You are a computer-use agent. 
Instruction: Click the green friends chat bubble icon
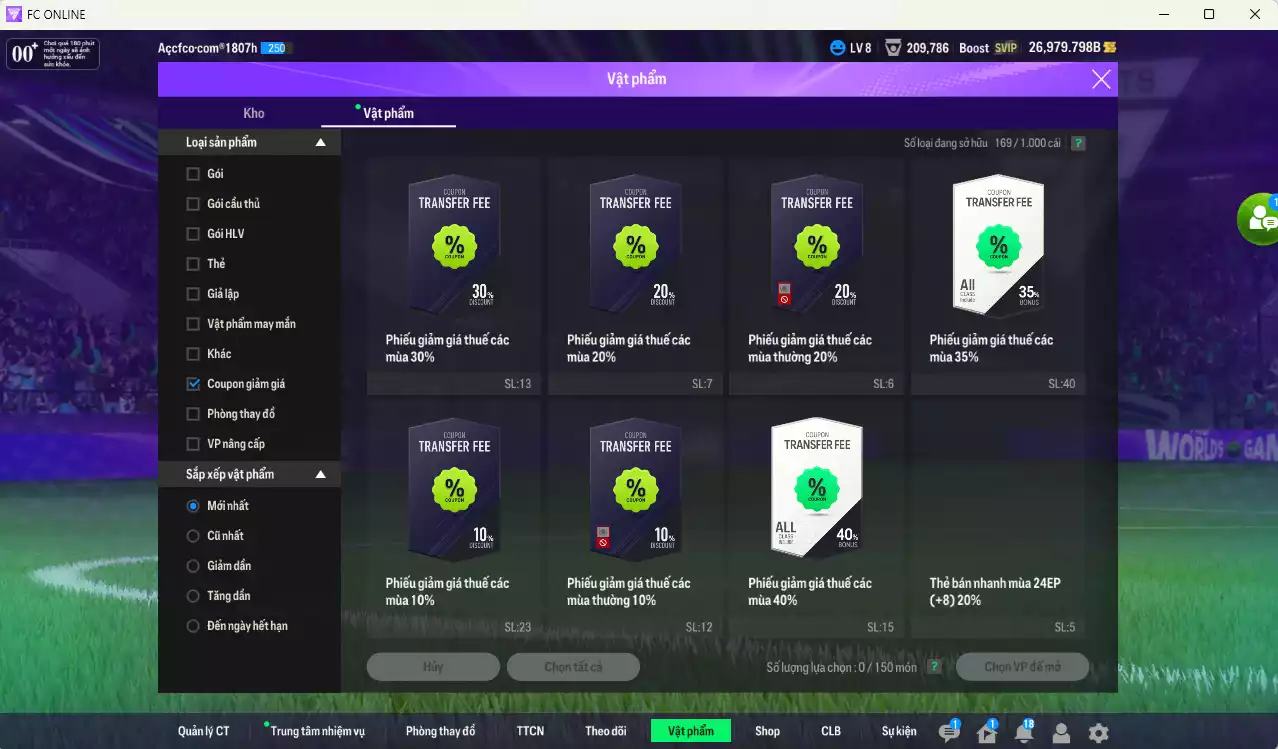(1259, 219)
